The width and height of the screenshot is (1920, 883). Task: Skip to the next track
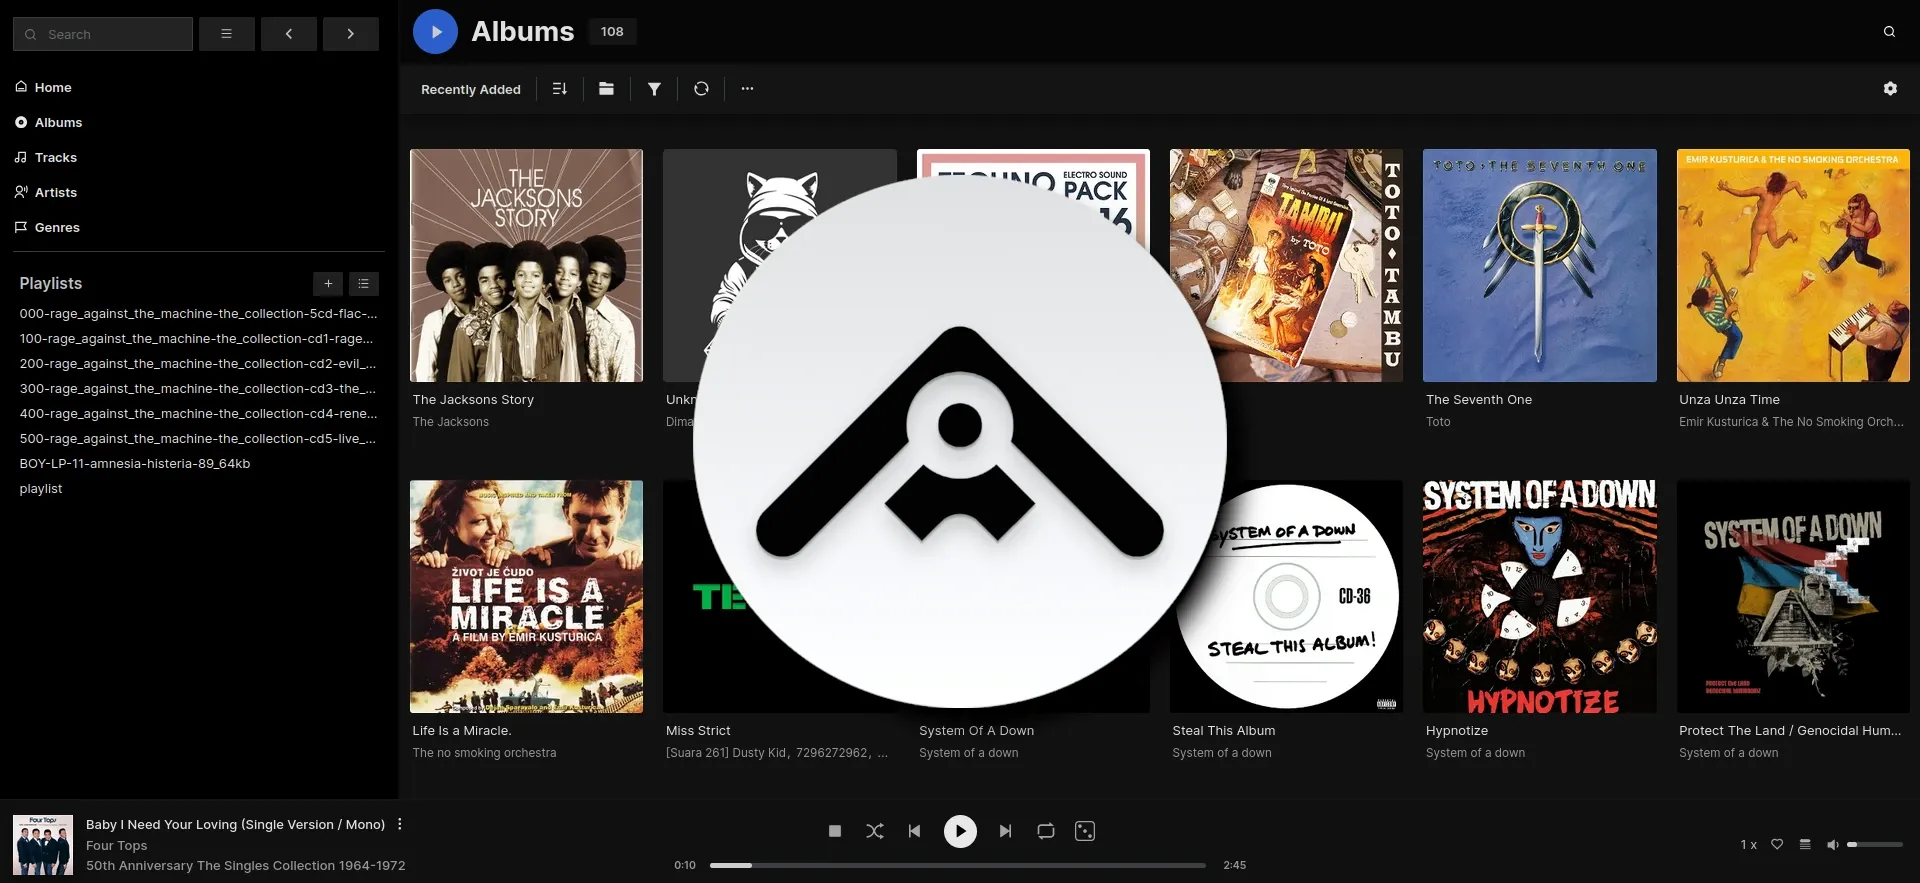pyautogui.click(x=1005, y=831)
